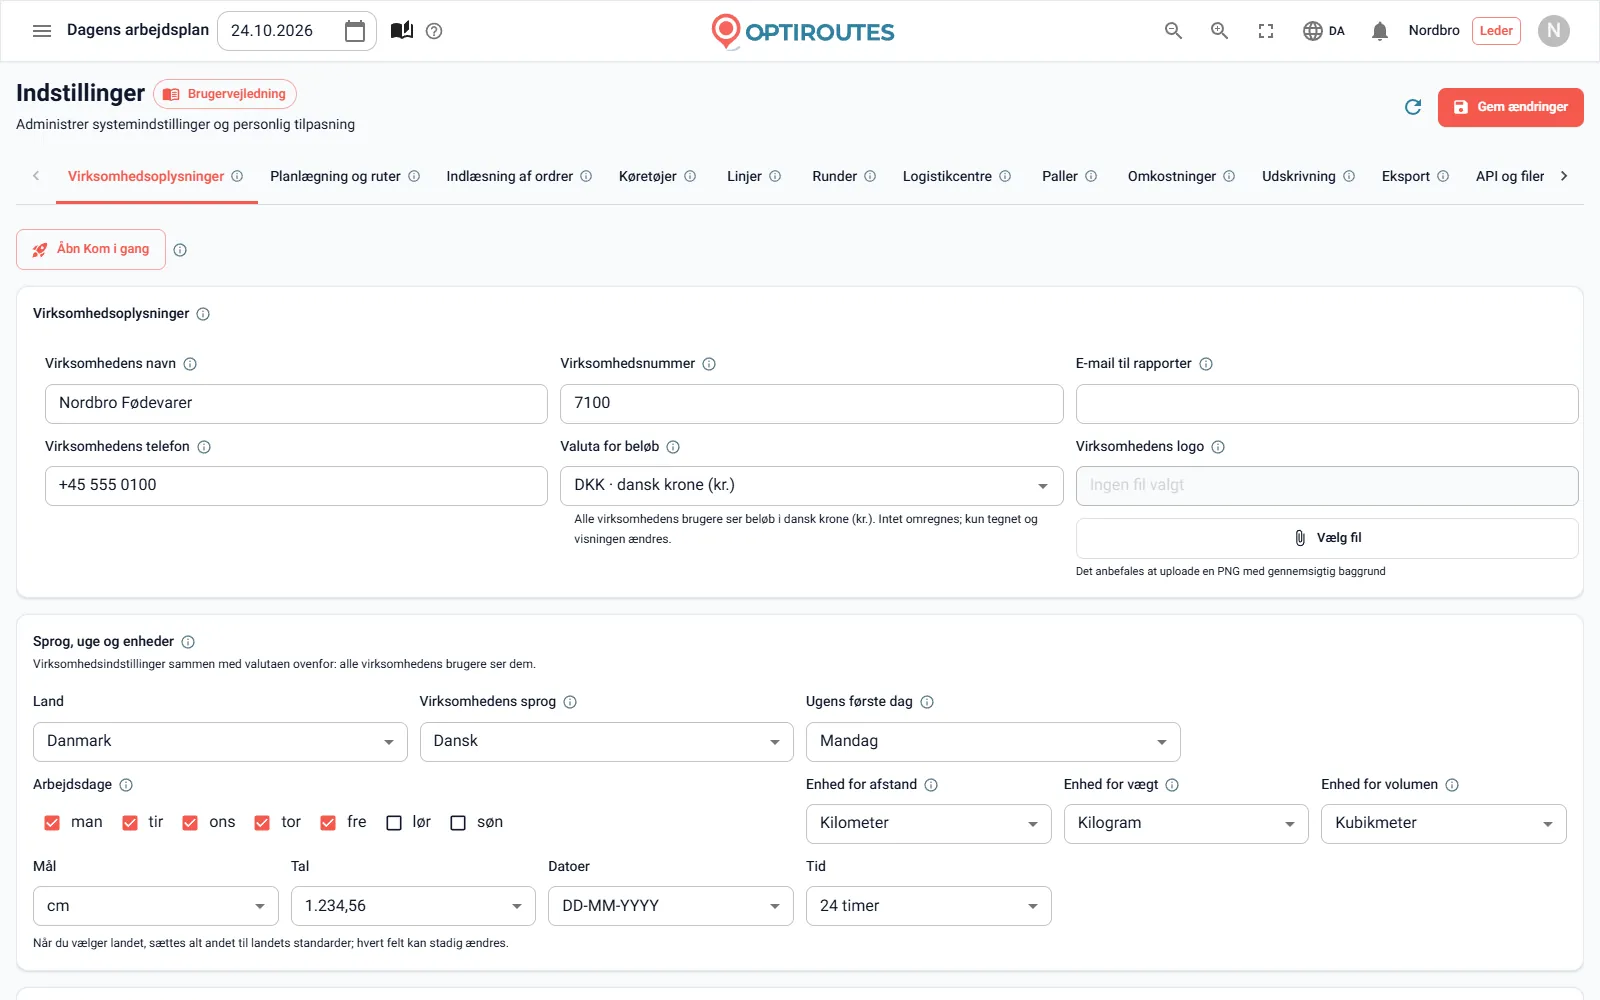
Task: Toggle fullscreen mode icon
Action: pos(1266,31)
